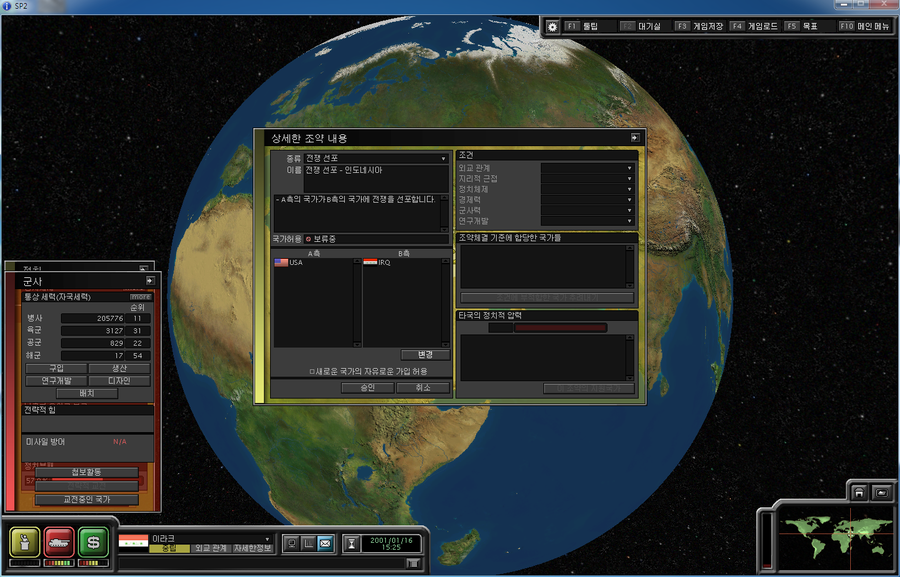
Task: Enable 새로운 국가의 자유로운 가입 허용 checkbox
Action: [x=312, y=371]
